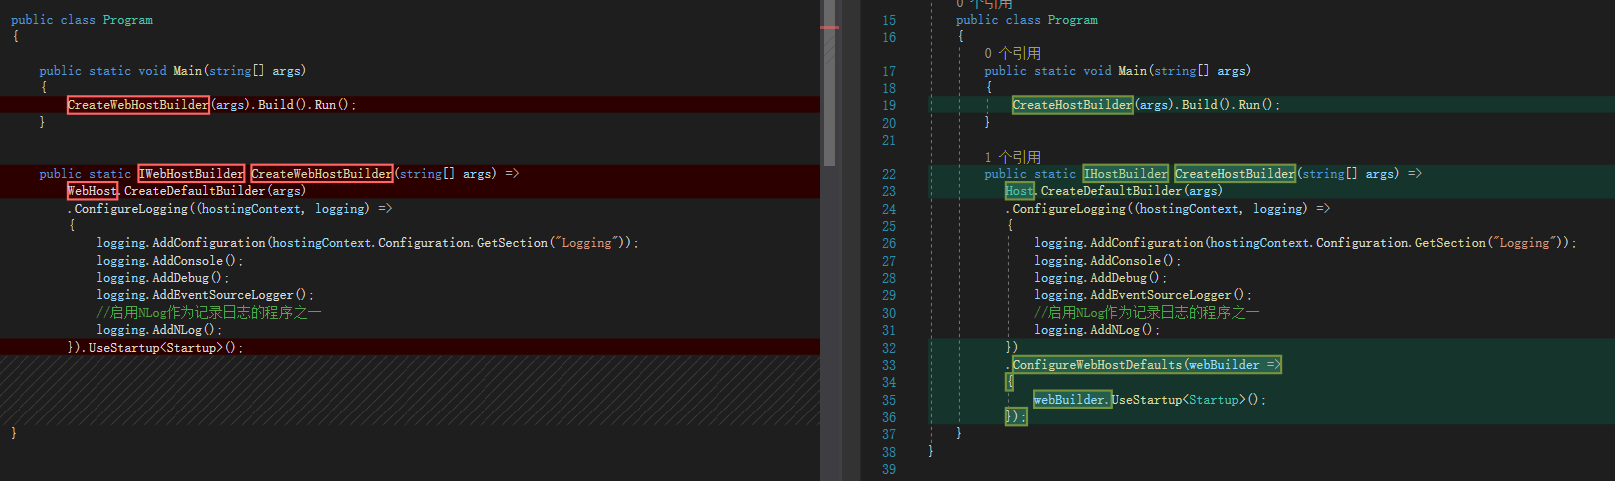Click highlighted CreateHostBuilder call on line 19
Image resolution: width=1615 pixels, height=481 pixels.
(x=1073, y=105)
